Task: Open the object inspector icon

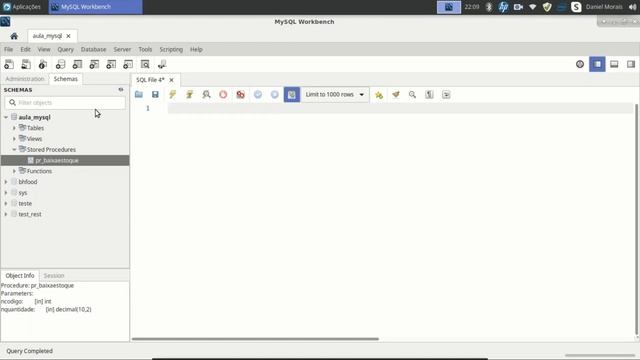Action: 43,64
